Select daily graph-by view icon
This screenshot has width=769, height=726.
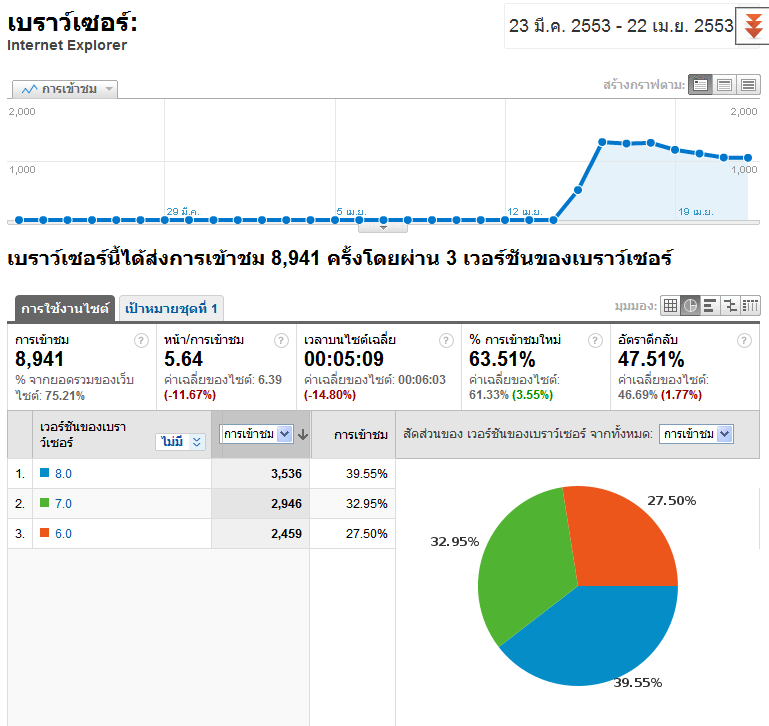pyautogui.click(x=700, y=85)
